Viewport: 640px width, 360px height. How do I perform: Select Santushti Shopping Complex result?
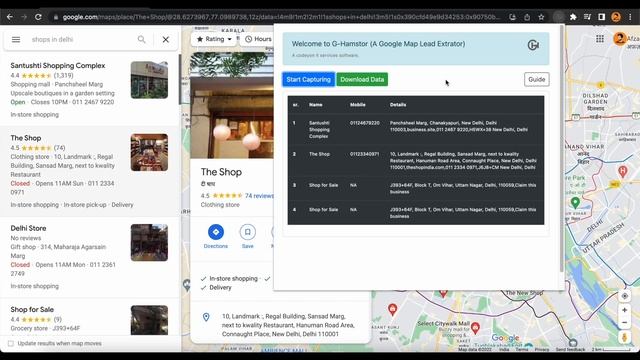pos(90,90)
